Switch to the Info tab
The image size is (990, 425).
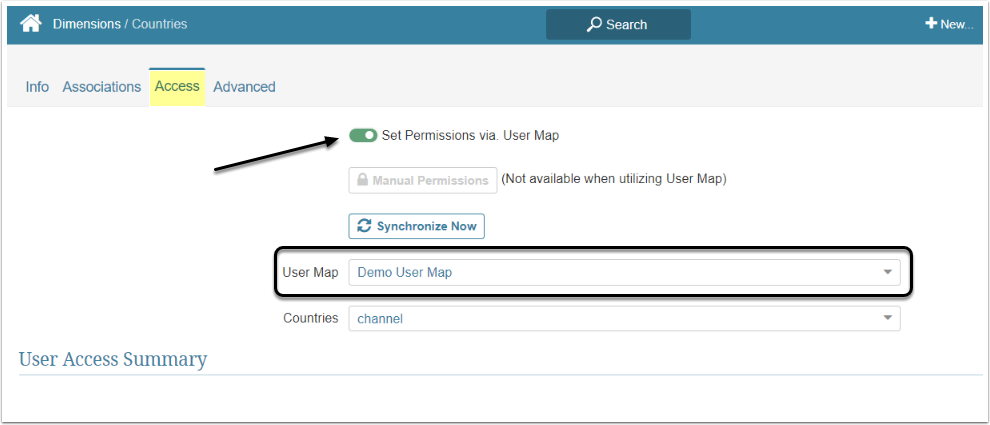[37, 87]
